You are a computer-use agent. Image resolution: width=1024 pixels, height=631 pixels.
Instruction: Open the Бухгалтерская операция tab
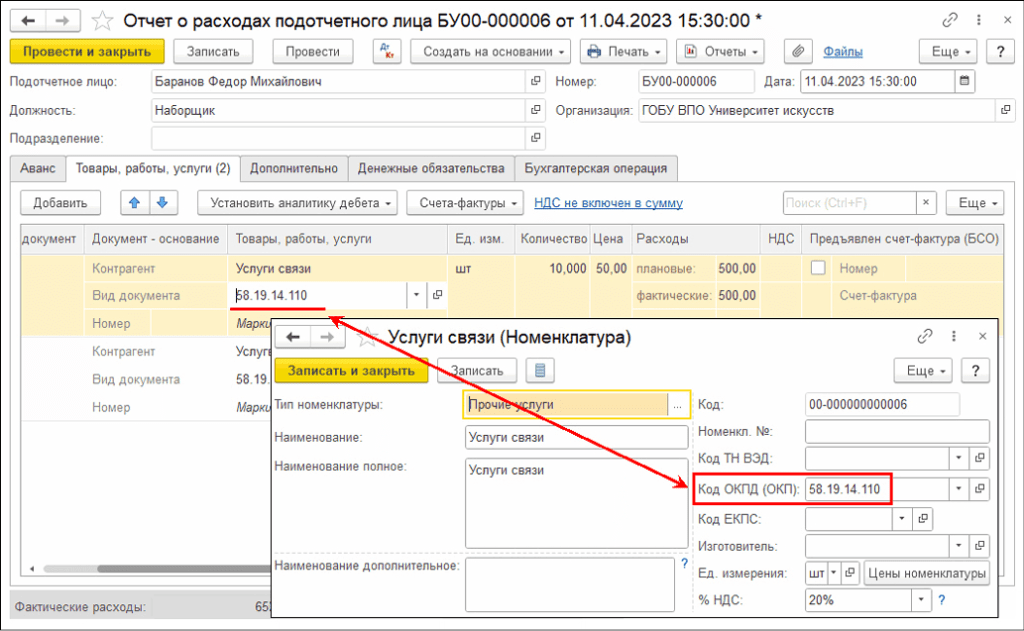point(596,168)
